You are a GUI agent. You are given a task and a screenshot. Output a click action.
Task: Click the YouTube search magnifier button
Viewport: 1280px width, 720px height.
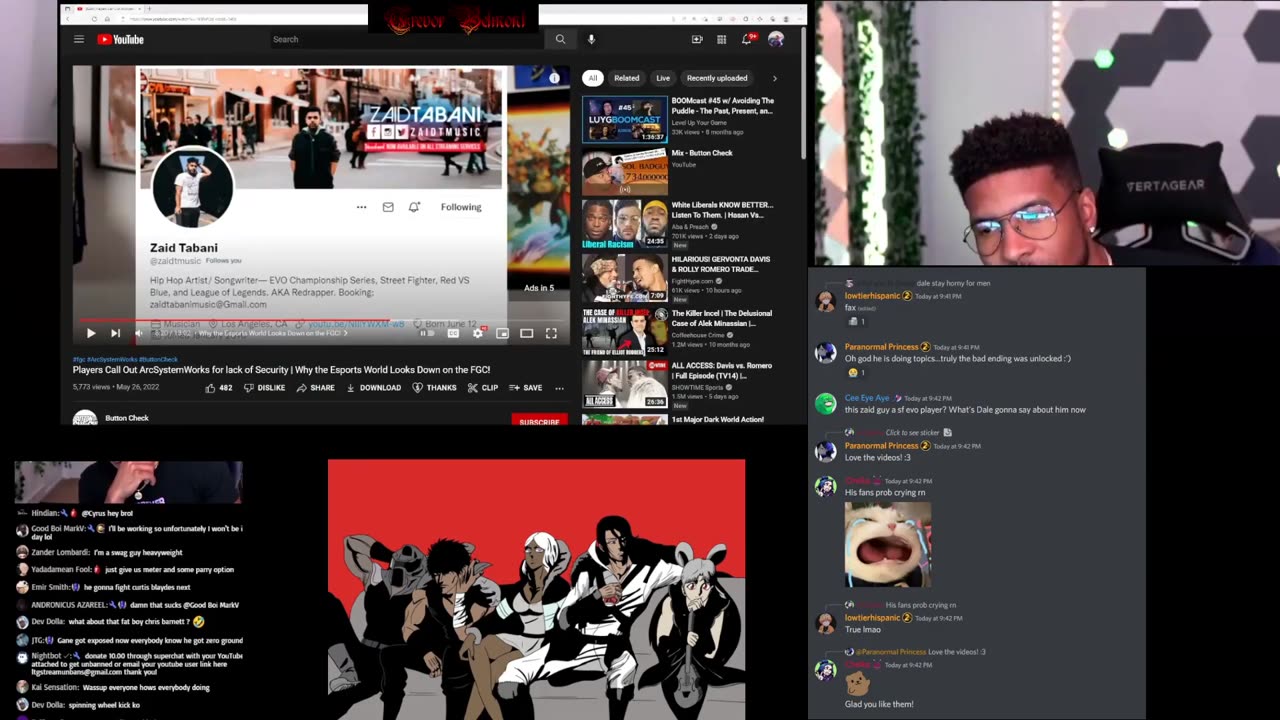click(560, 39)
